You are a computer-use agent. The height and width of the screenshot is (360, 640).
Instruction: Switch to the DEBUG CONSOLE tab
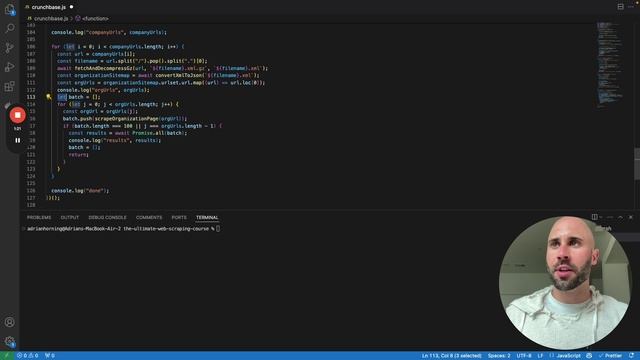[x=107, y=218]
